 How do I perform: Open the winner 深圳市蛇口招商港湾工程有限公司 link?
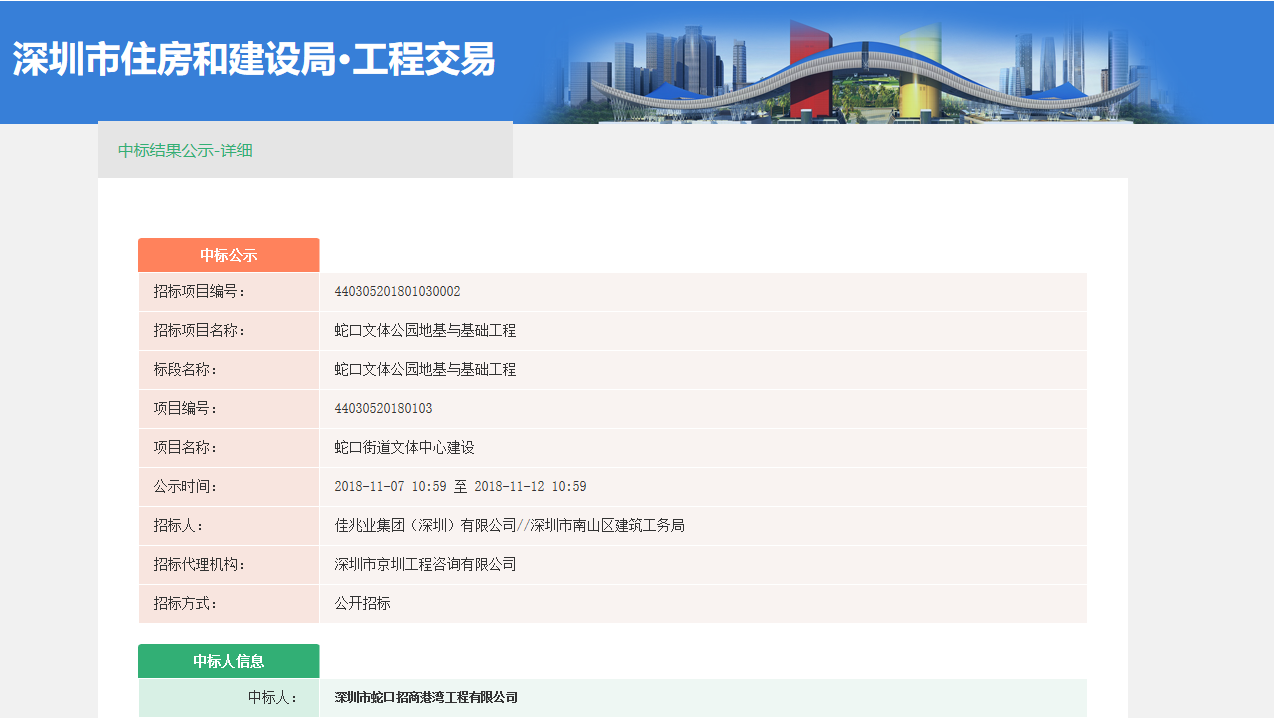click(x=424, y=698)
